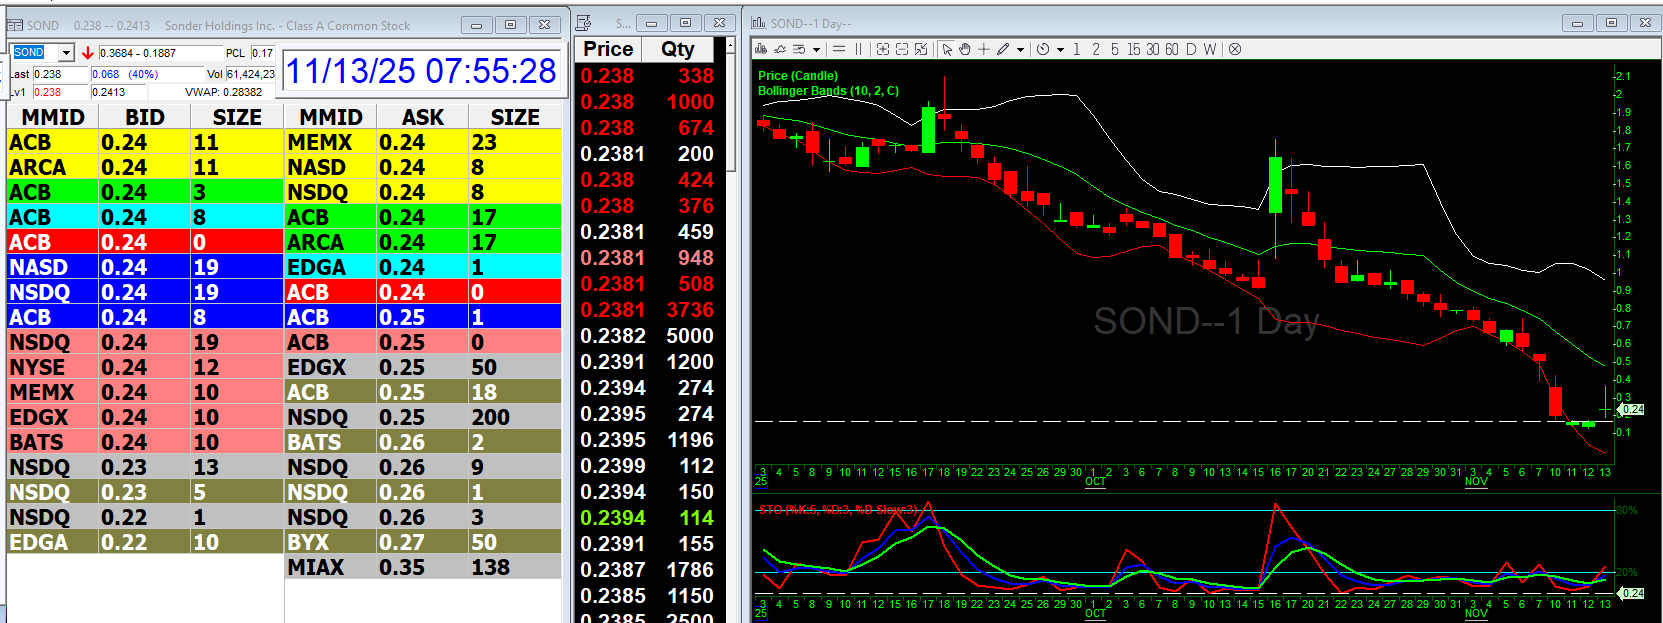Click the zoom out chart icon

tap(902, 49)
